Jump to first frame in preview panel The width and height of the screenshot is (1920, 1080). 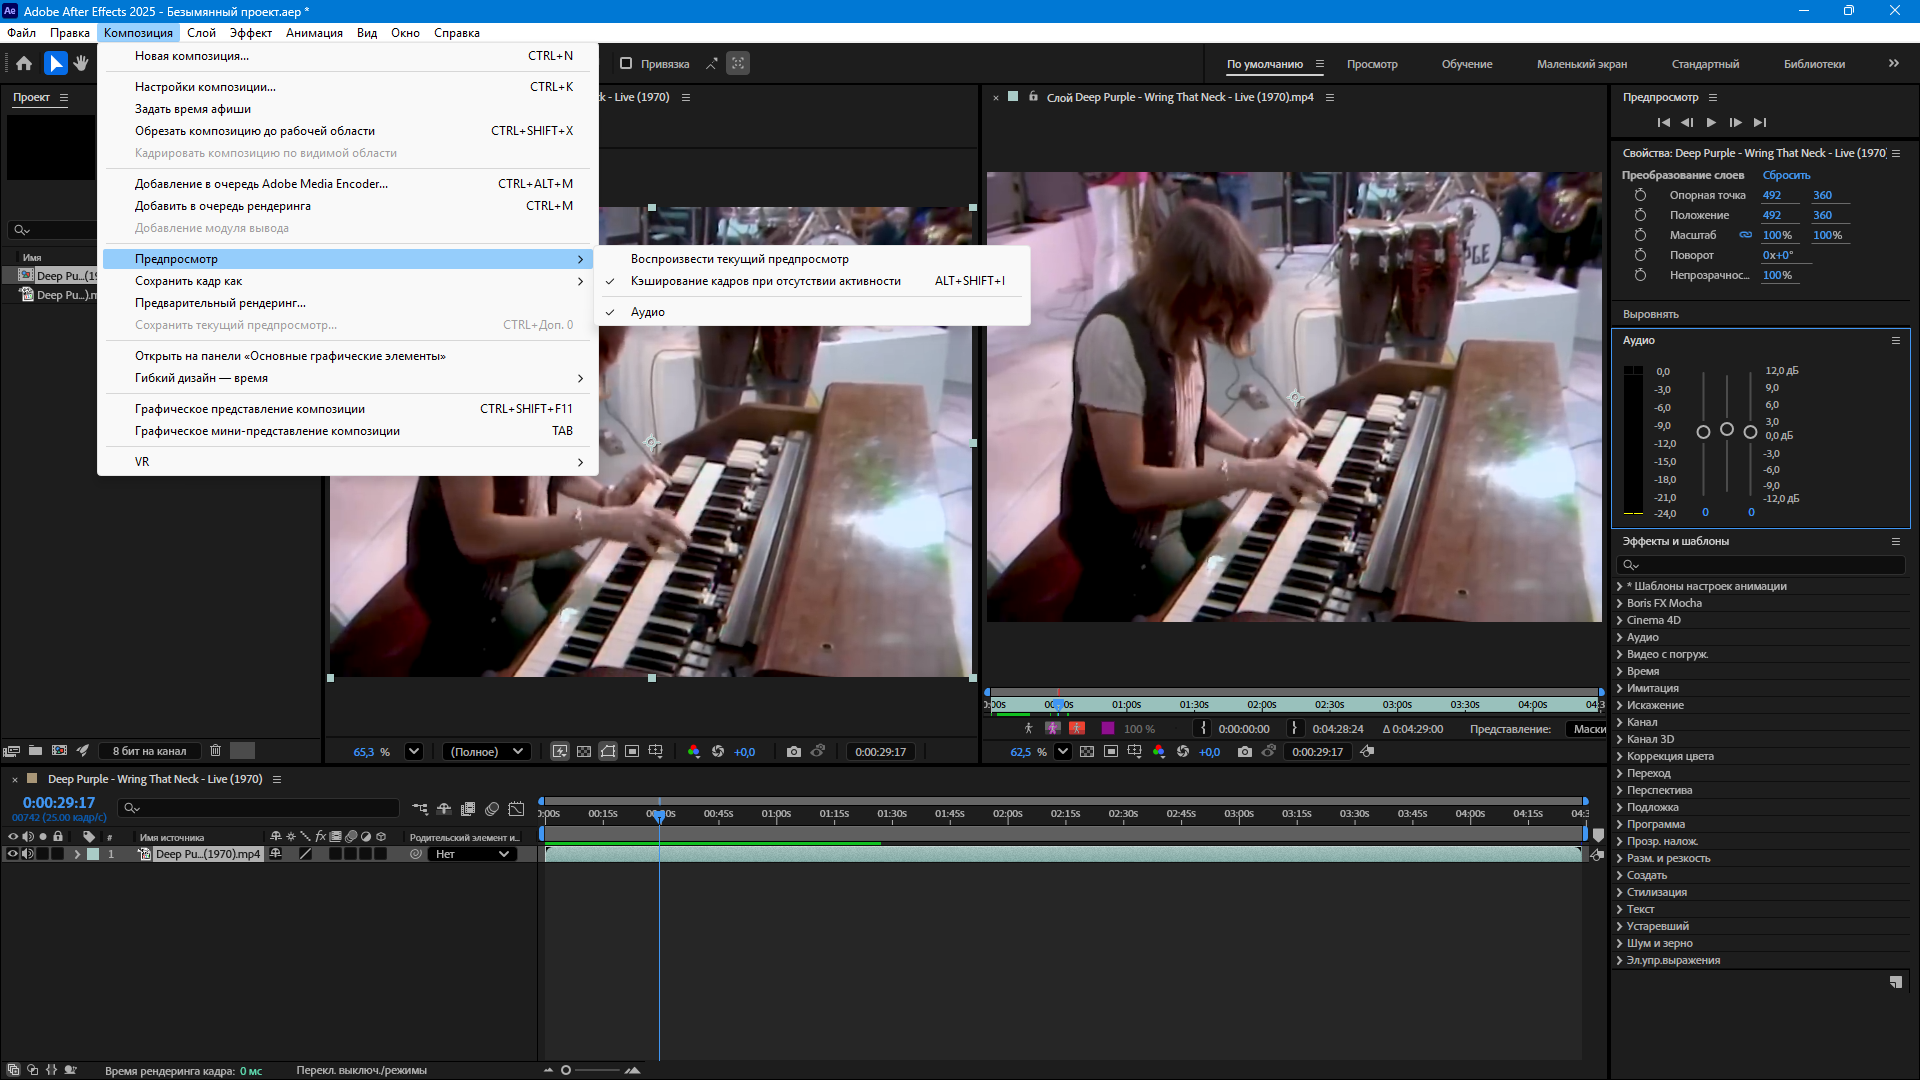1663,122
